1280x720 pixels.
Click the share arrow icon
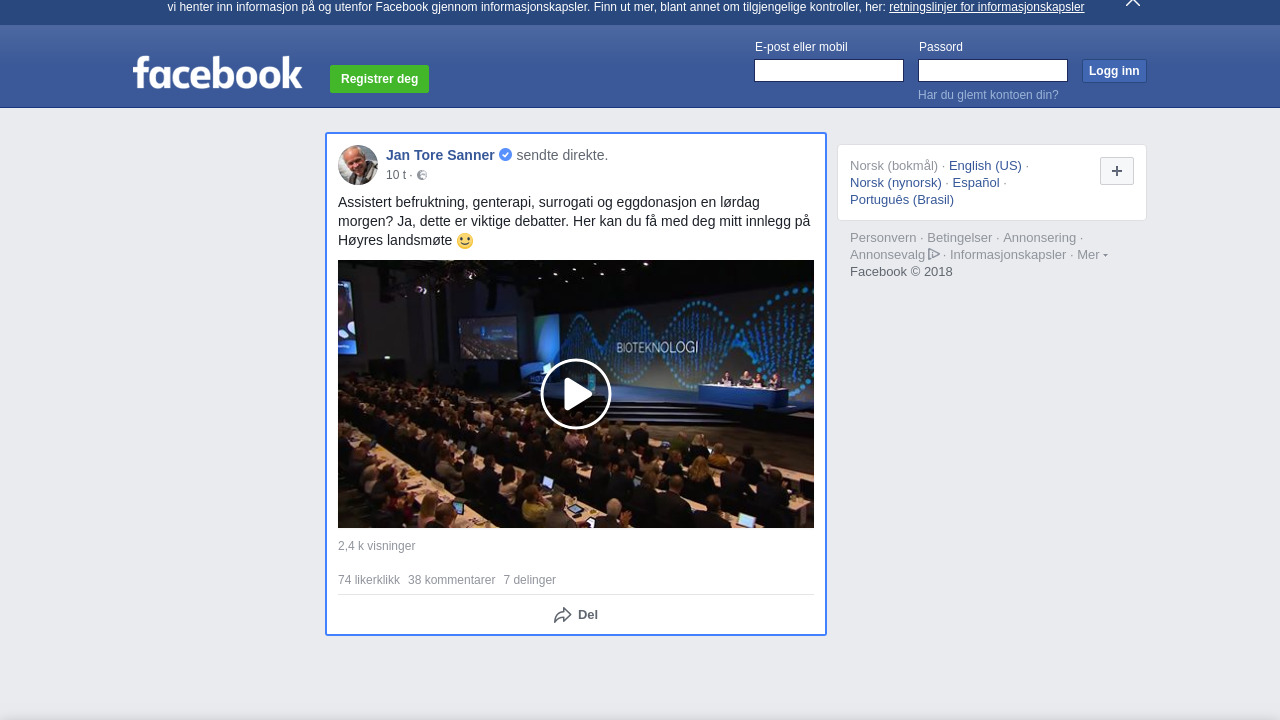(563, 615)
